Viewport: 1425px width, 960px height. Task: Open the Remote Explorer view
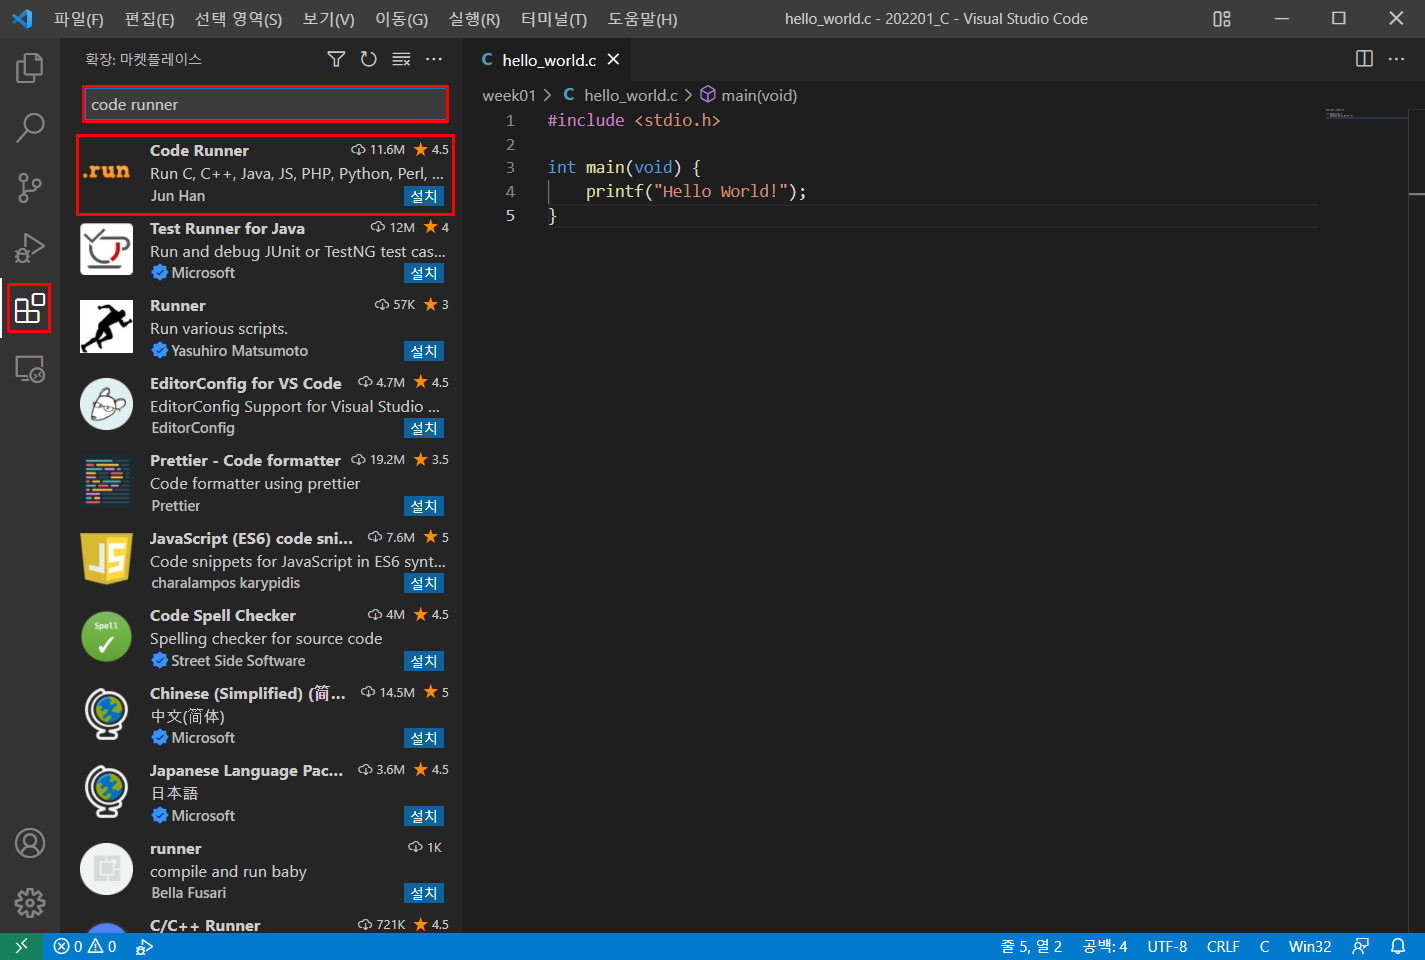30,369
